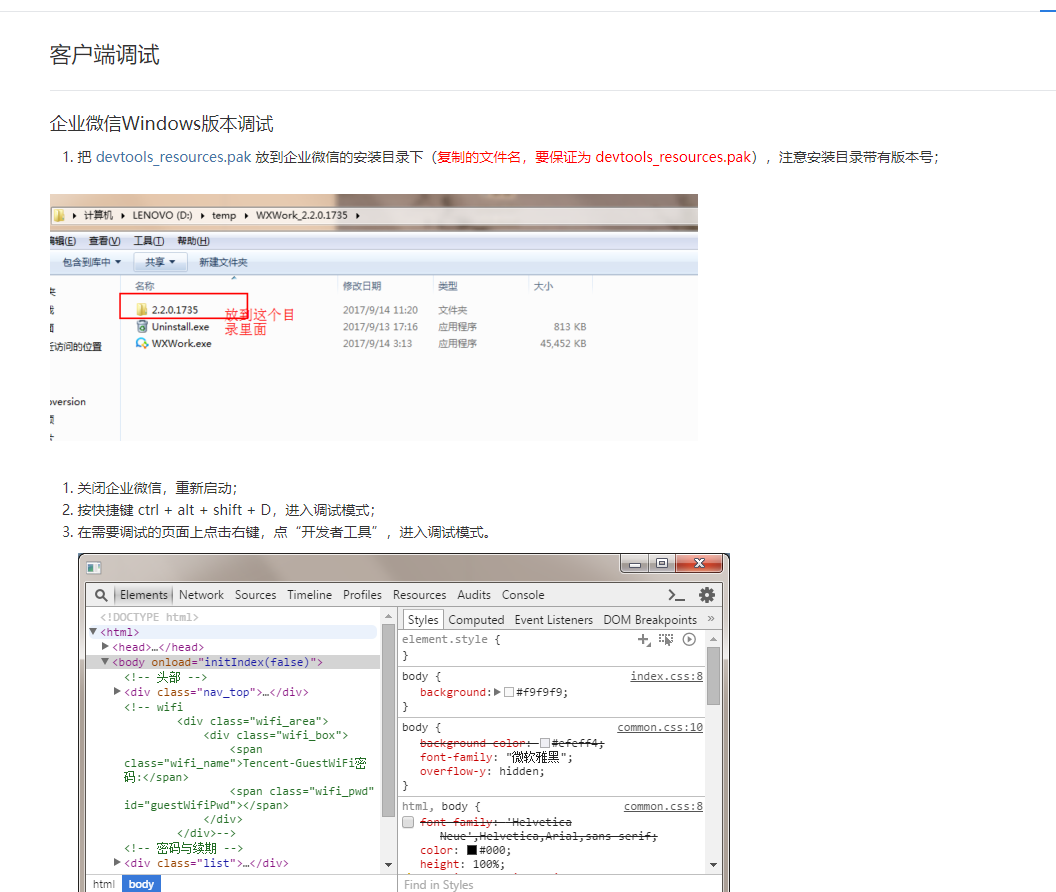1056x892 pixels.
Task: Click the 类型 column header
Action: pos(448,286)
